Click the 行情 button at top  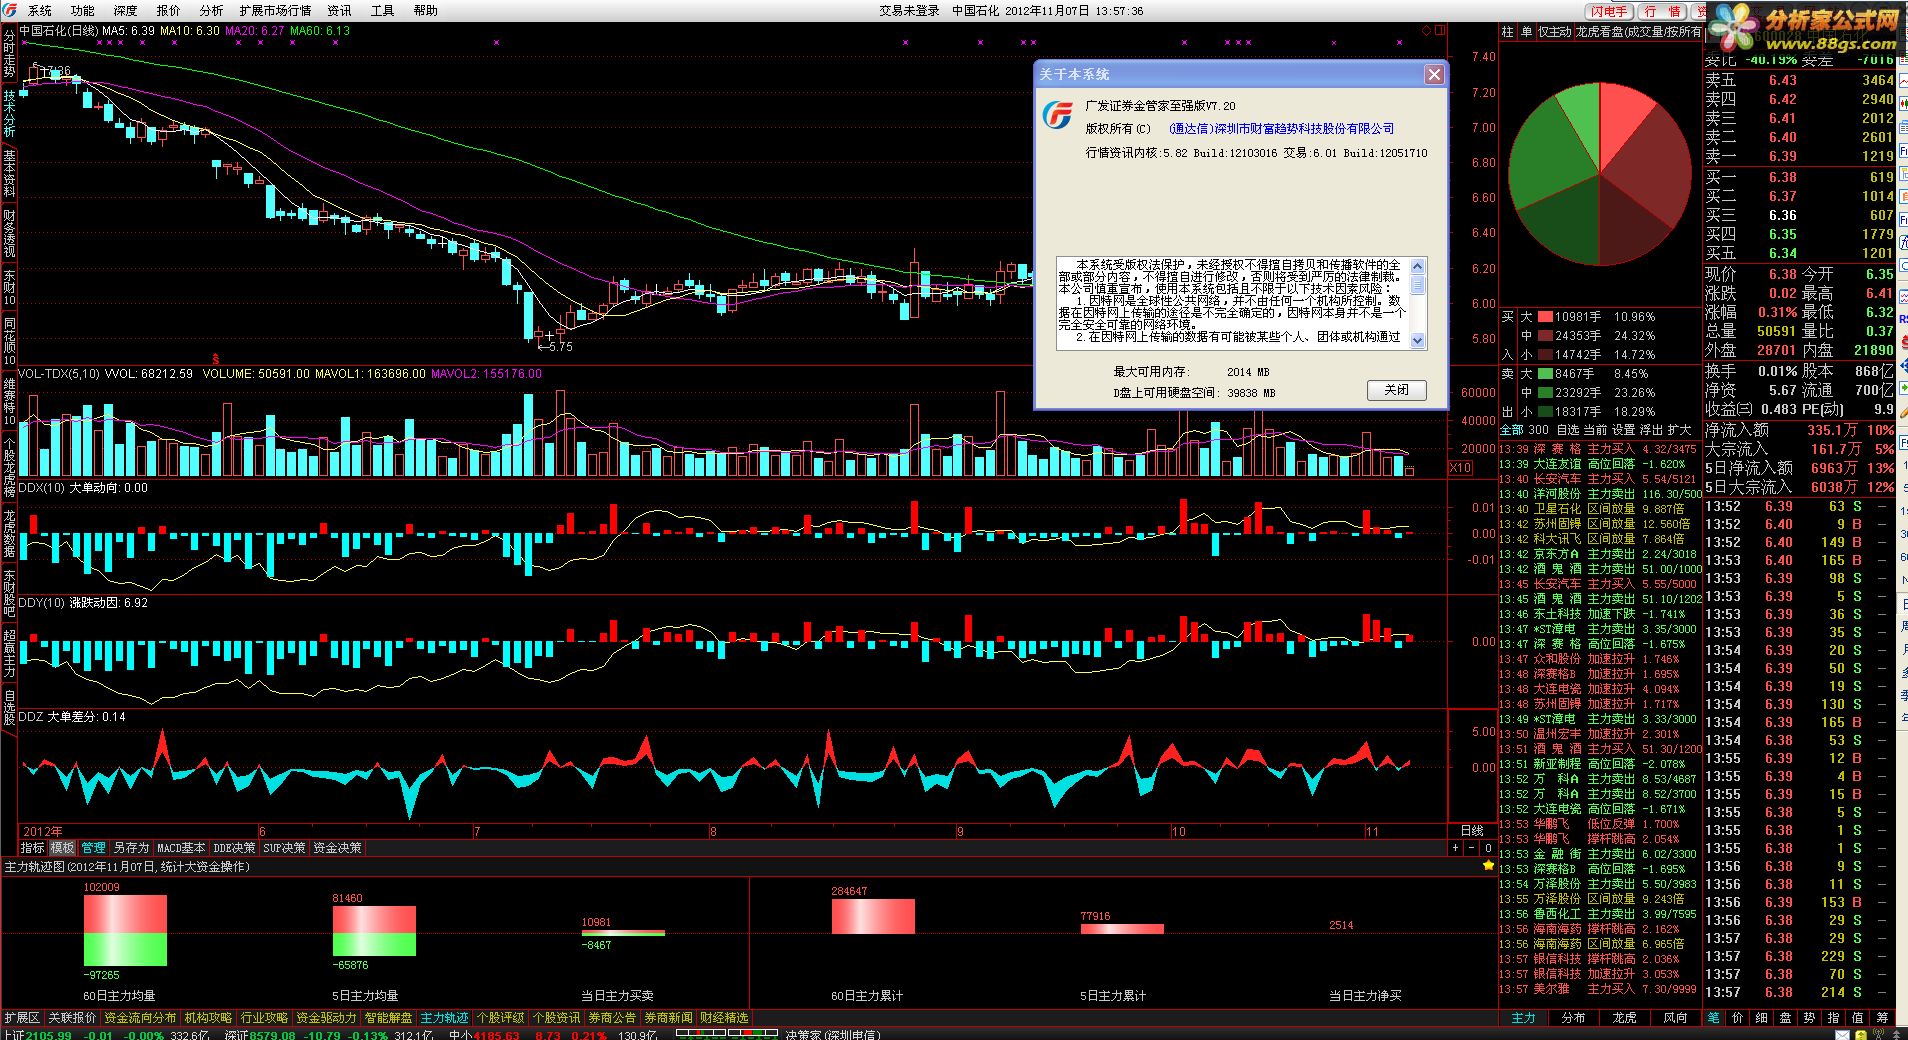pyautogui.click(x=1662, y=11)
